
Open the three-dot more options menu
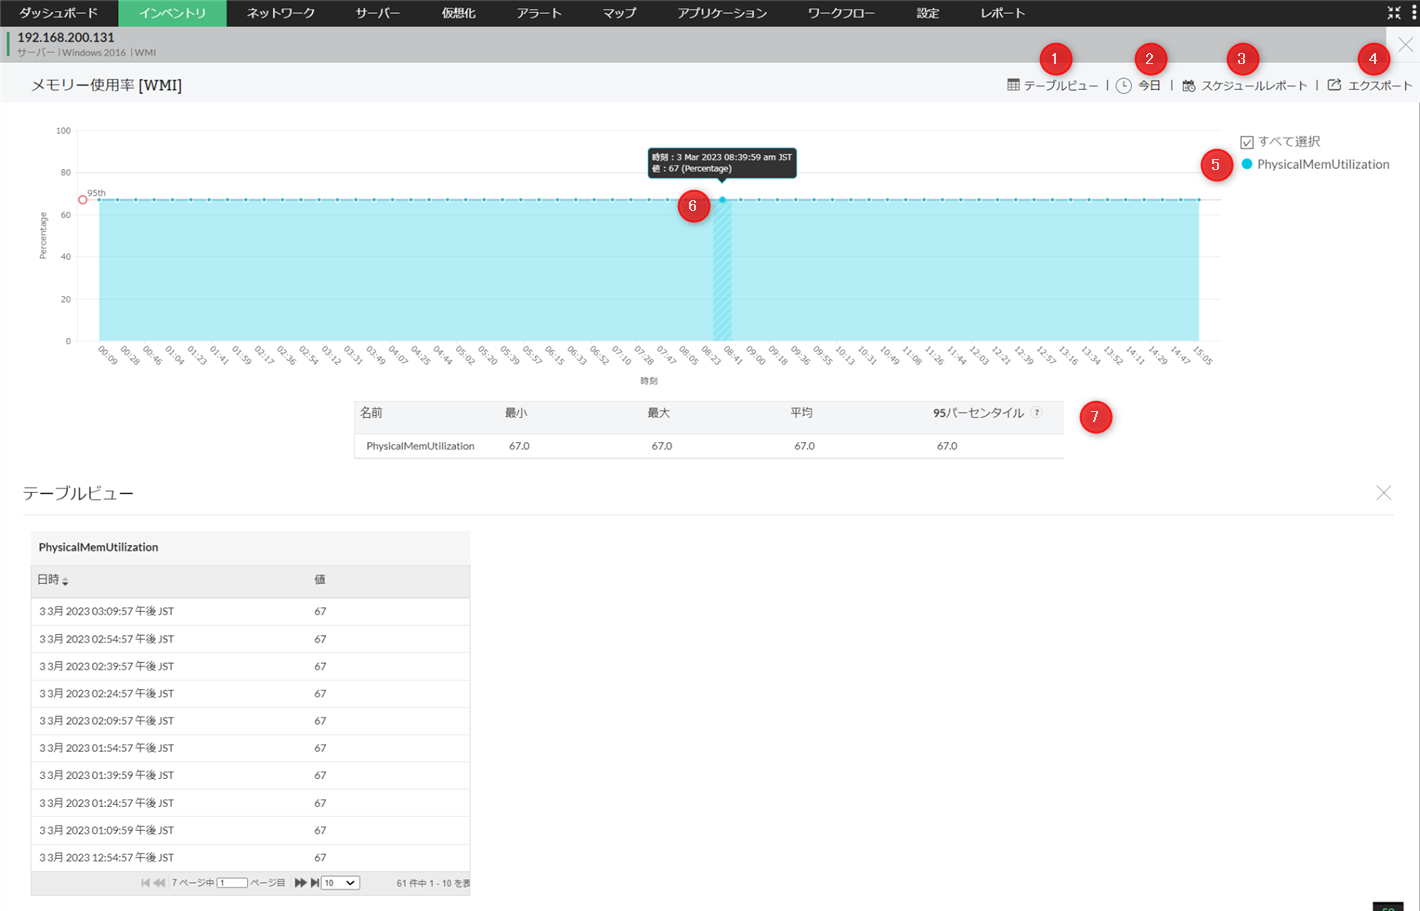click(x=1414, y=13)
